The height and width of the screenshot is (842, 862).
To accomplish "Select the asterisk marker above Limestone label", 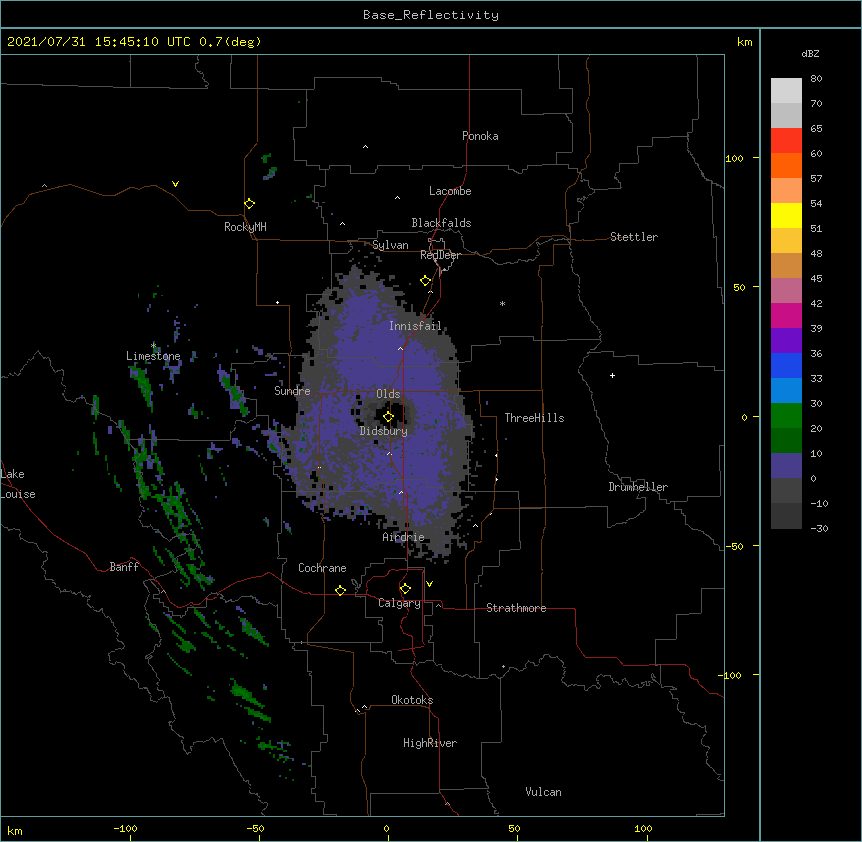I will [153, 345].
